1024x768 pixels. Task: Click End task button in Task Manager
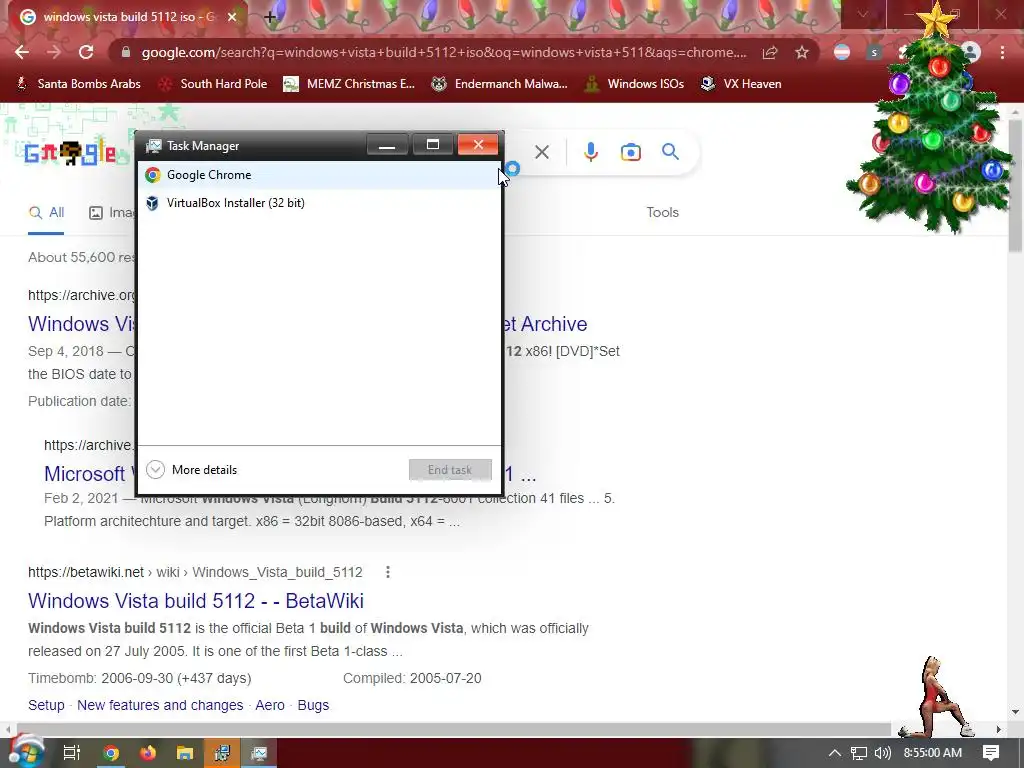450,470
